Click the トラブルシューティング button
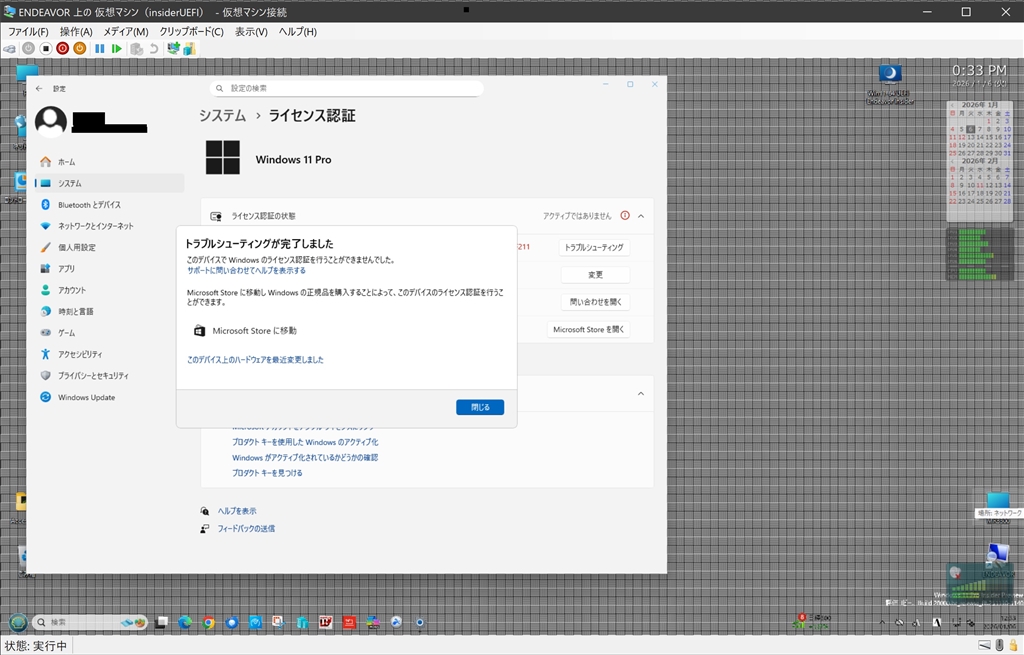Screen dimensions: 1024x655 pyautogui.click(x=594, y=248)
